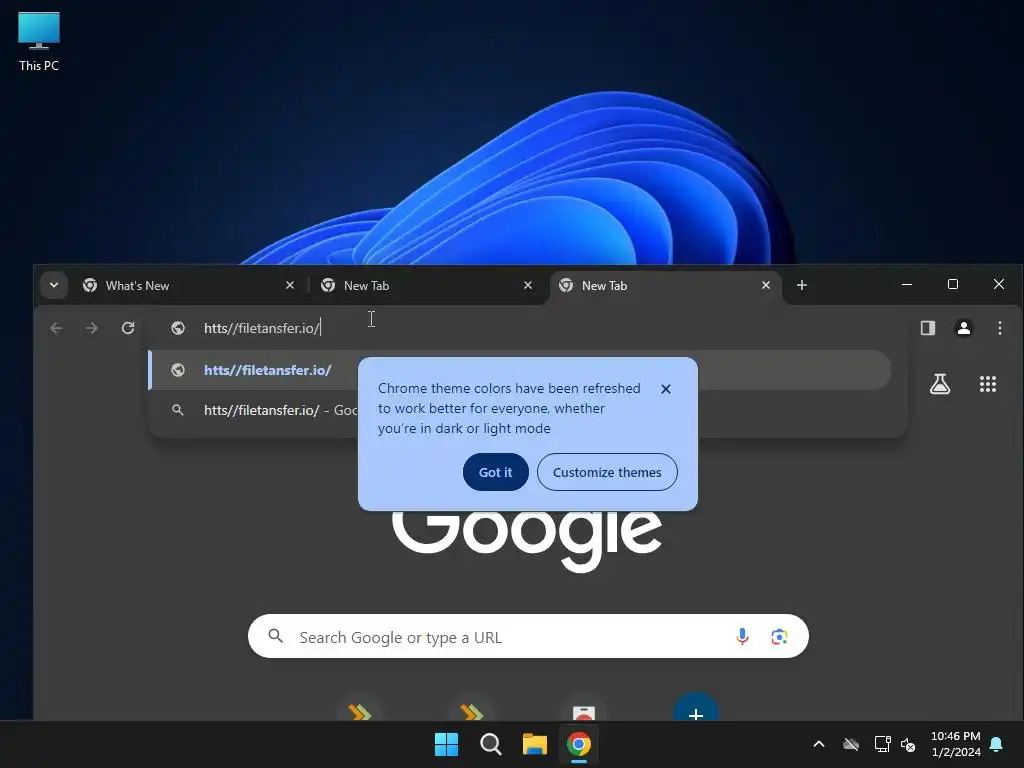The width and height of the screenshot is (1024, 768).
Task: Open a new tab with plus button
Action: (802, 285)
